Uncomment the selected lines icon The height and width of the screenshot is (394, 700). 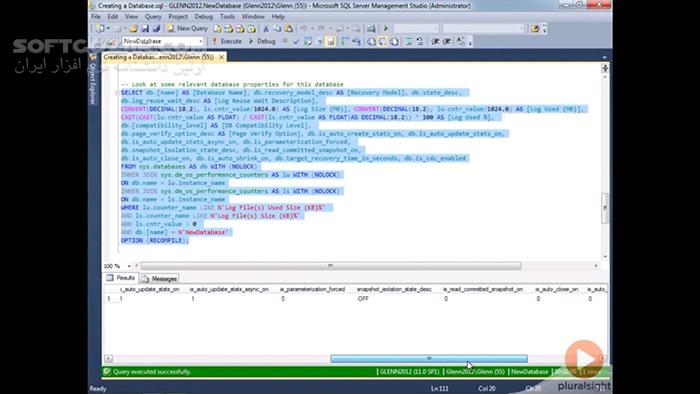(x=420, y=41)
